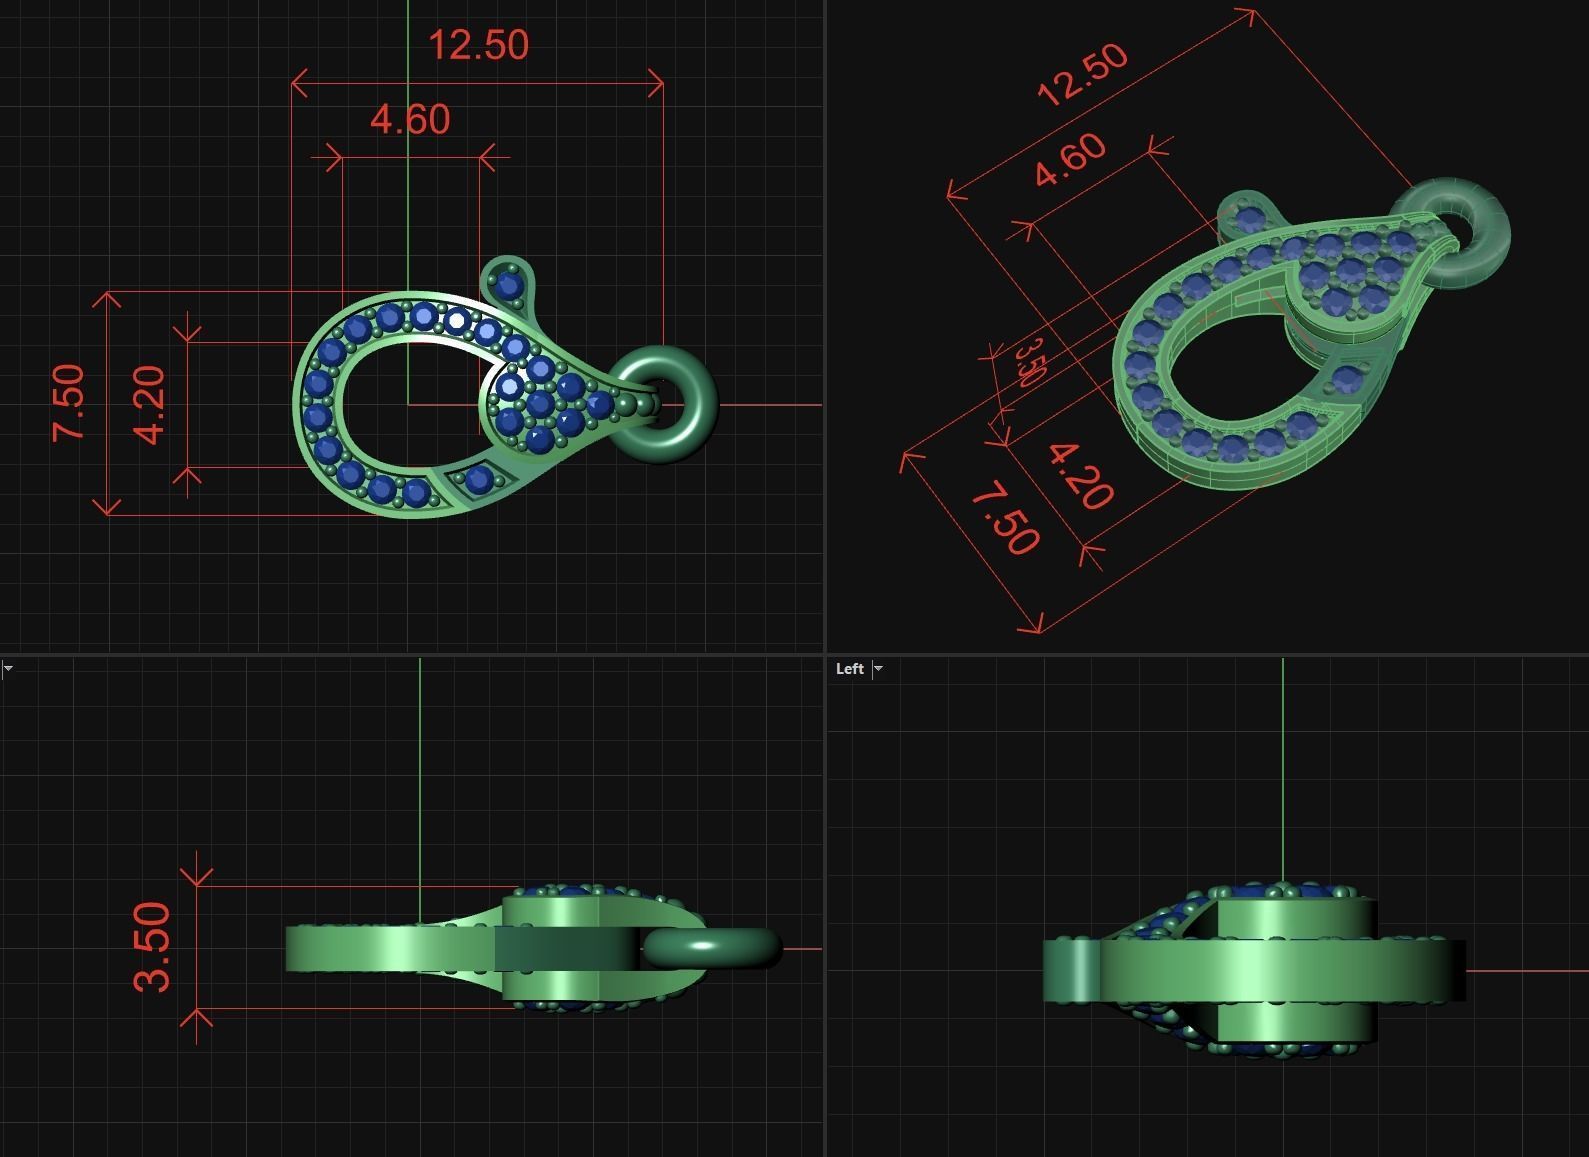The height and width of the screenshot is (1157, 1589).
Task: Open the Left viewport dropdown arrow
Action: [x=878, y=669]
